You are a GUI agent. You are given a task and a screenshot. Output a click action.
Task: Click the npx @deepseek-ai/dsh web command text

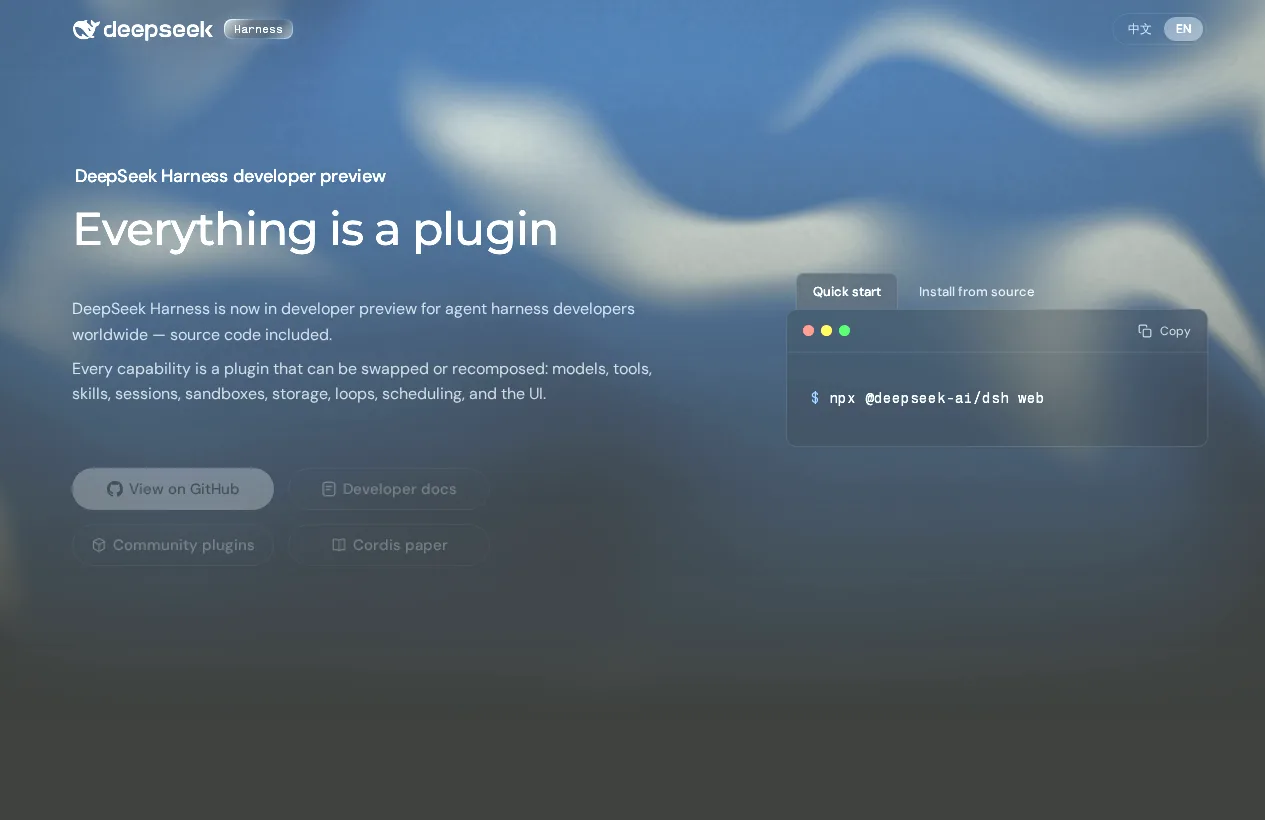(x=937, y=398)
